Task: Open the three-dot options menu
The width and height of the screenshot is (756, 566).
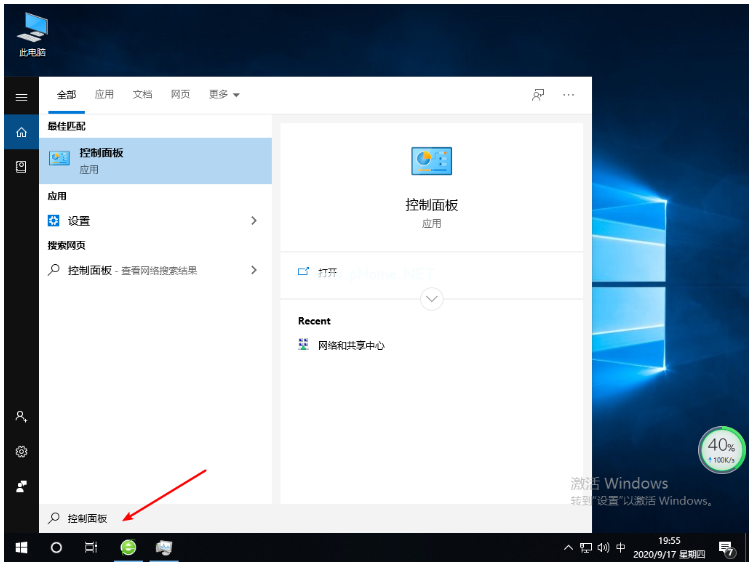Action: pos(569,95)
